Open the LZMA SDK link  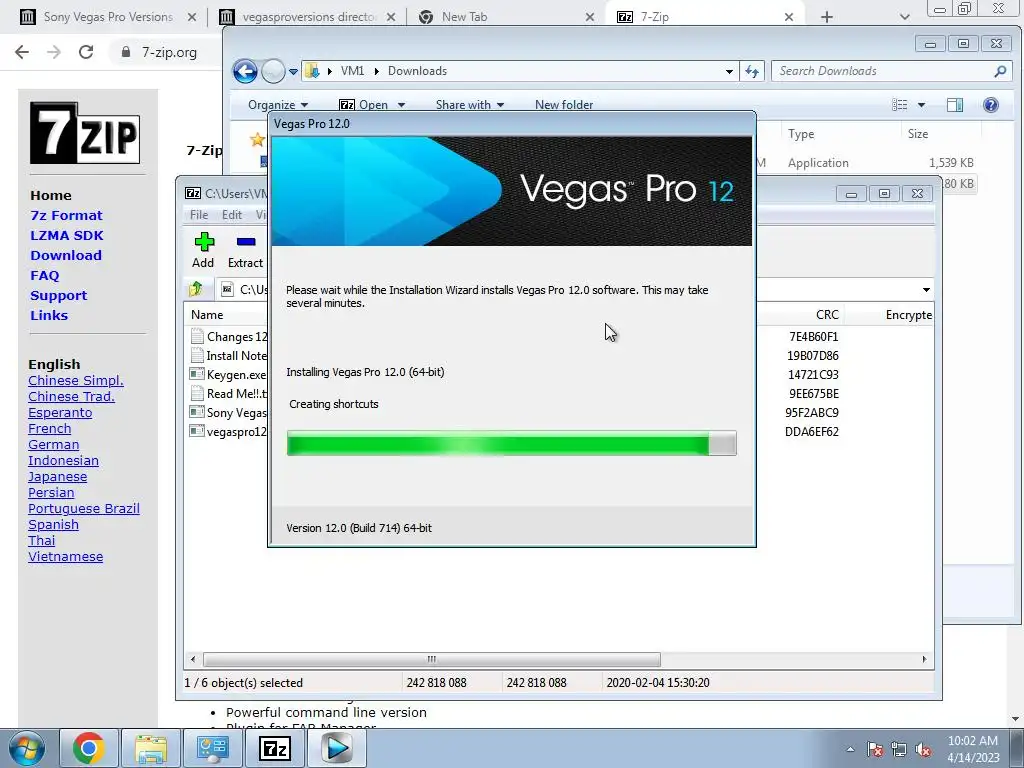tap(67, 236)
